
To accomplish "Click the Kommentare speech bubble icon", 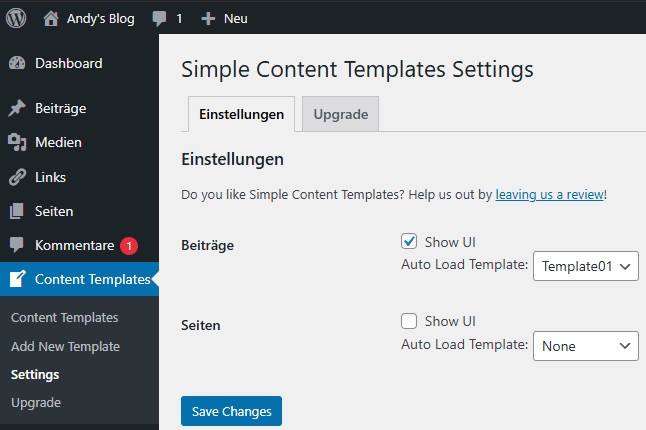I will click(17, 246).
